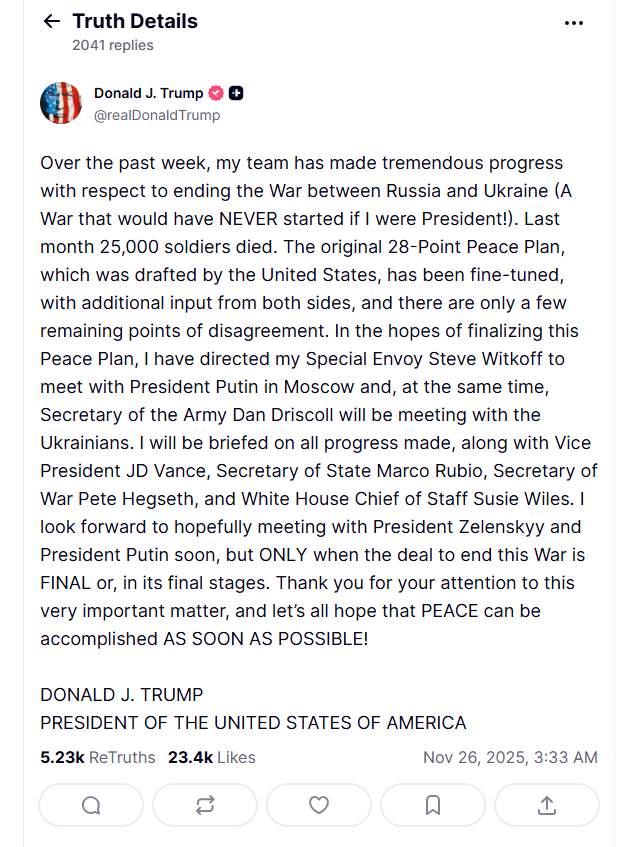Click the PRESIDENT OF THE UNITED STATES line
This screenshot has height=847, width=629.
tap(253, 722)
